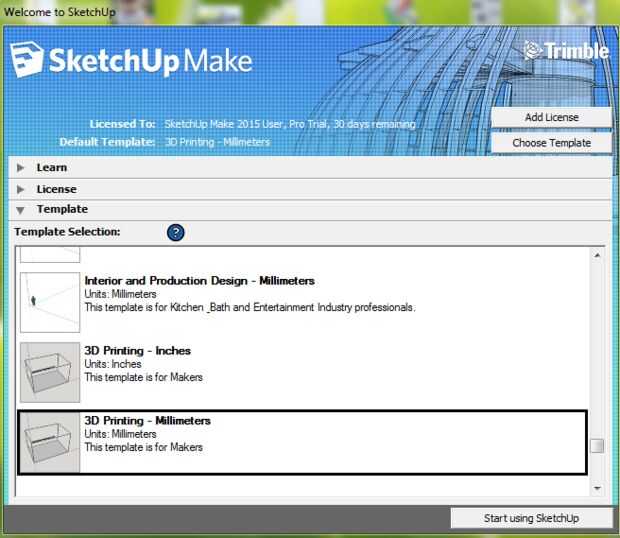Click the partially visible template thumbnail at list top

(50, 255)
